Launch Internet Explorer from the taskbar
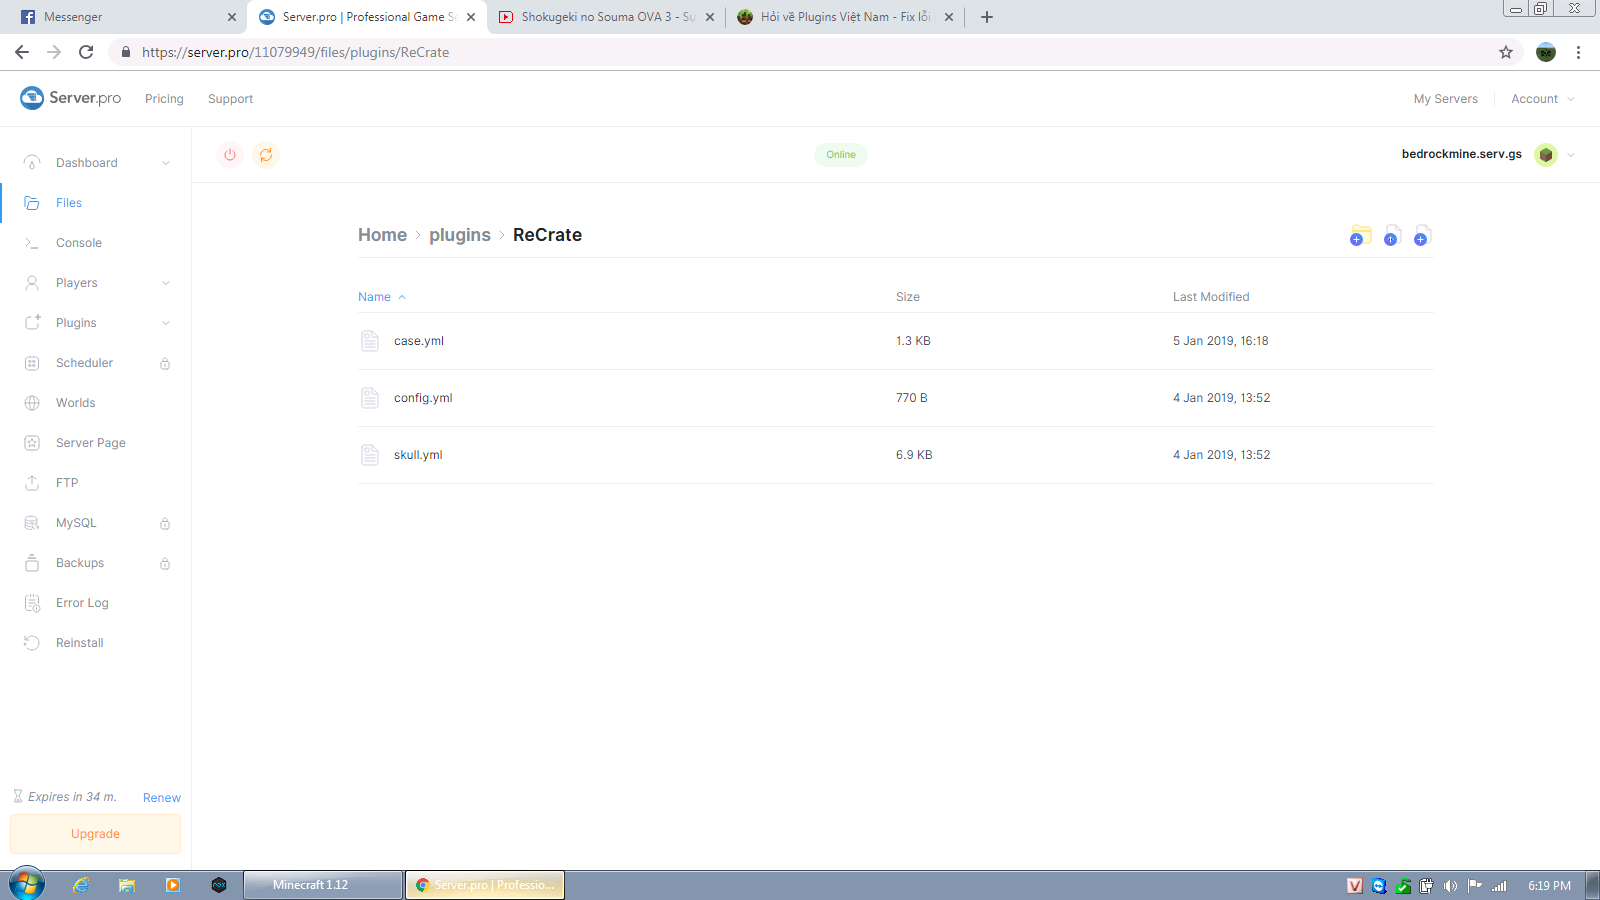Screen dimensions: 1600x900 coord(81,885)
